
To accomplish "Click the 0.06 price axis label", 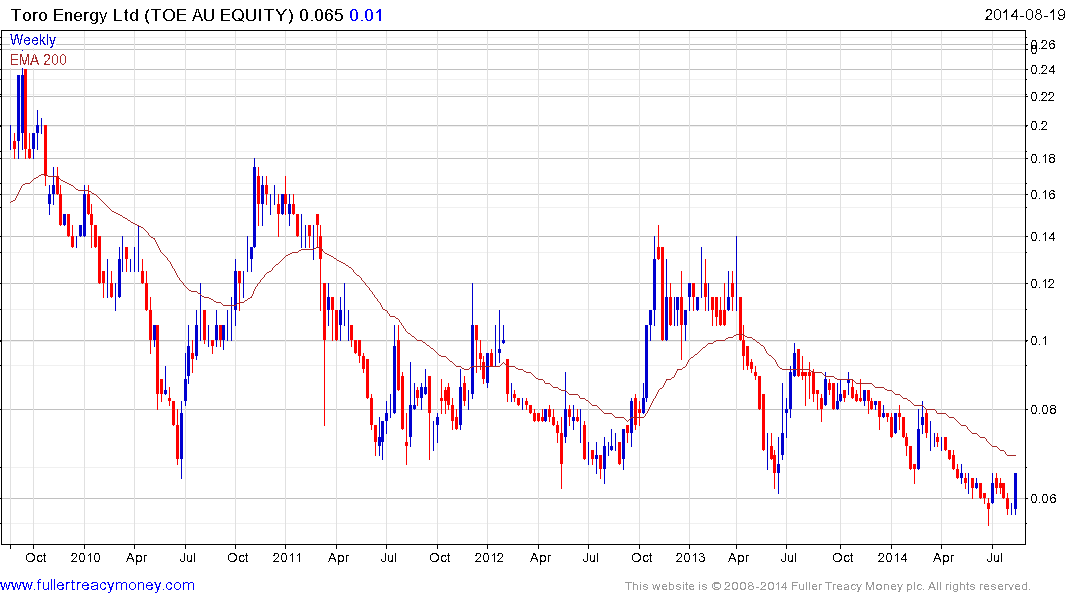I will (1044, 499).
